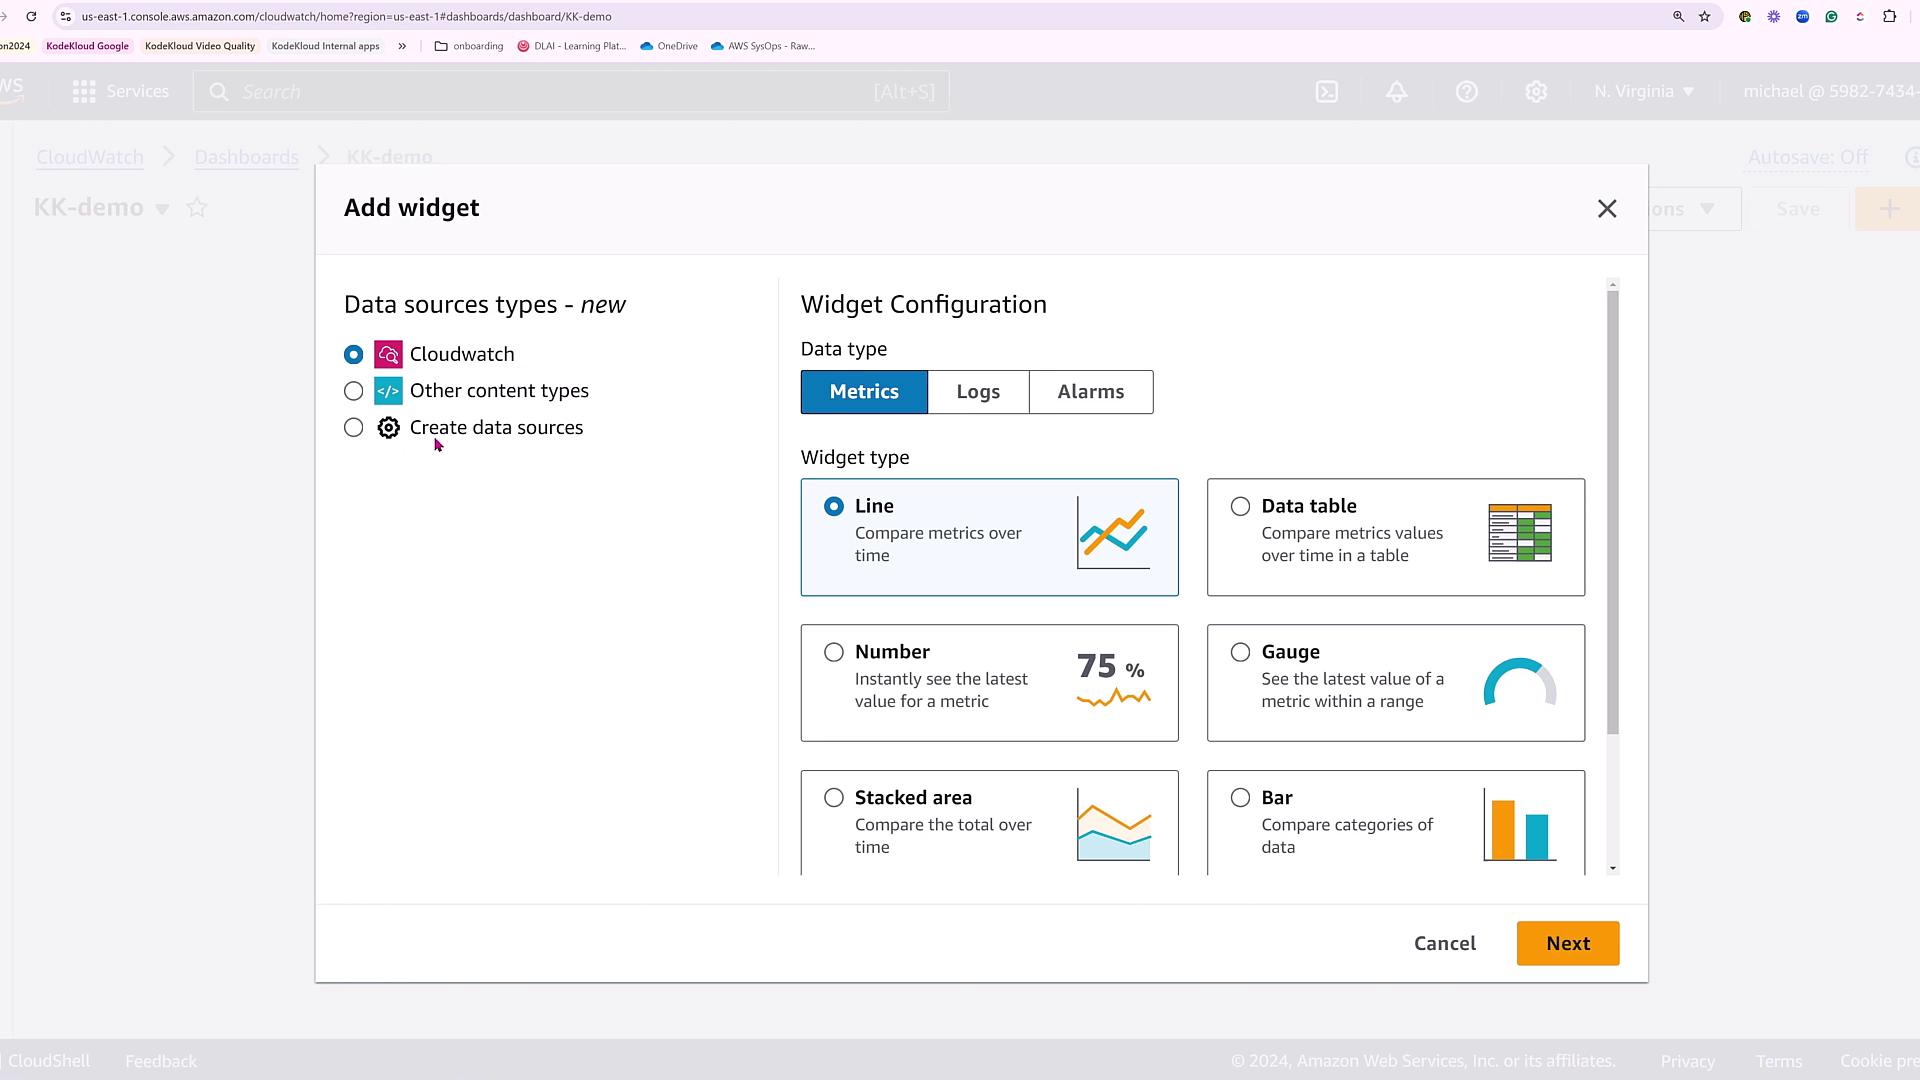Switch data type to Logs tab
Image resolution: width=1920 pixels, height=1080 pixels.
pos(977,392)
